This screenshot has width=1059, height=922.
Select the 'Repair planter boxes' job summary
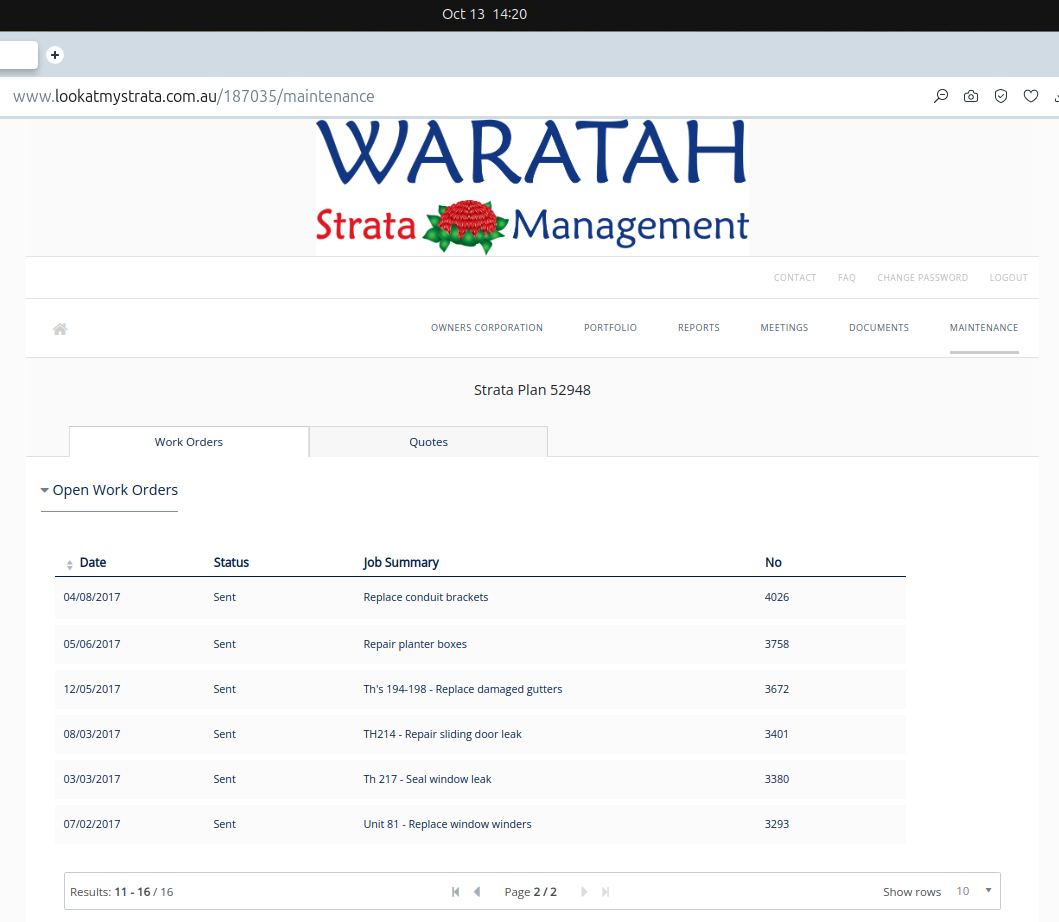pyautogui.click(x=415, y=644)
